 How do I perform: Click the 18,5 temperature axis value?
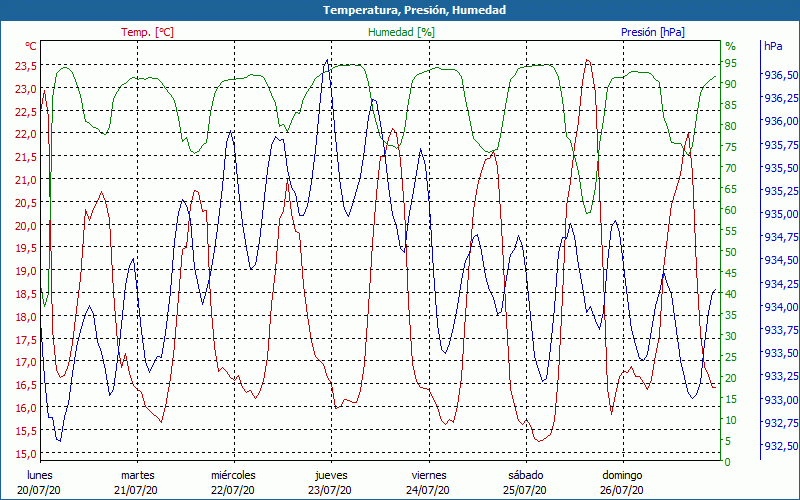(25, 294)
